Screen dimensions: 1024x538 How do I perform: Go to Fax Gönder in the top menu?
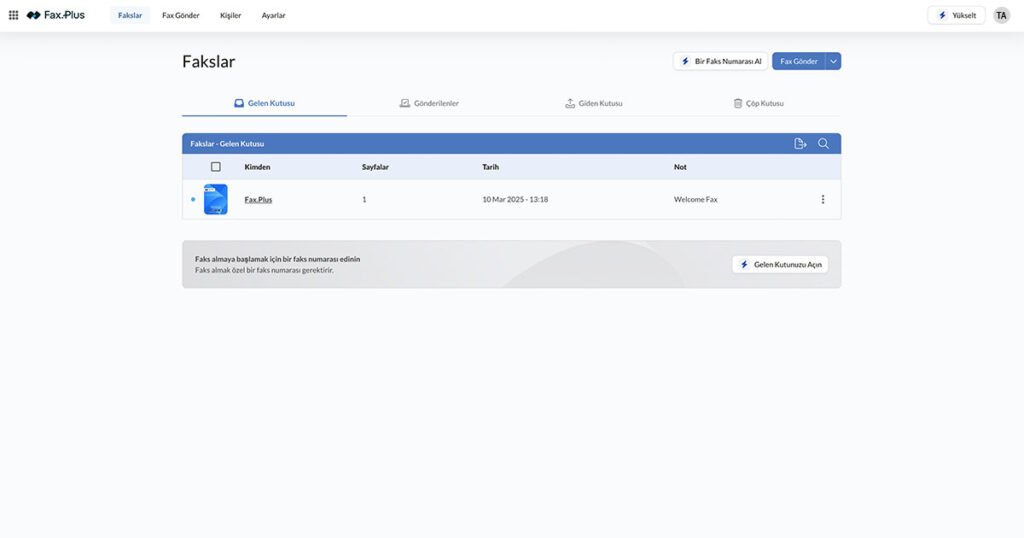[181, 15]
